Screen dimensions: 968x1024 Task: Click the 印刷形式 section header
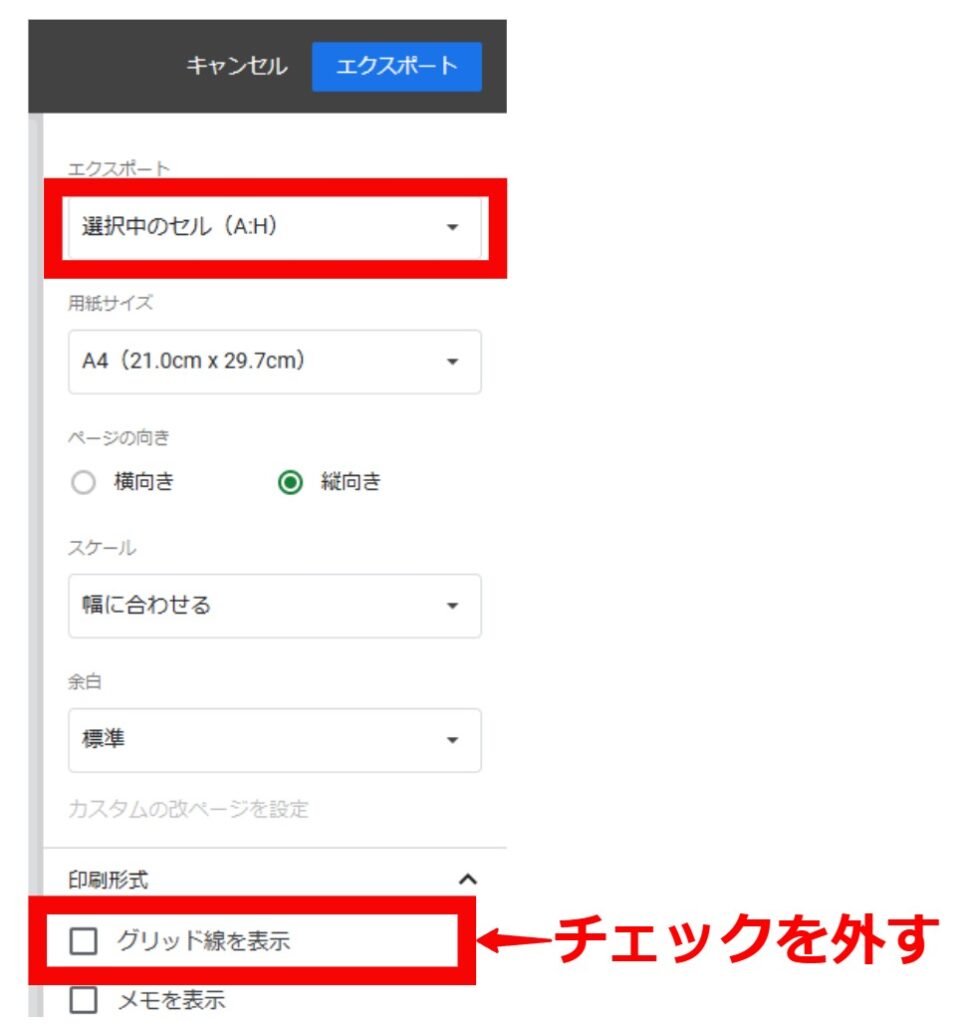(x=110, y=880)
